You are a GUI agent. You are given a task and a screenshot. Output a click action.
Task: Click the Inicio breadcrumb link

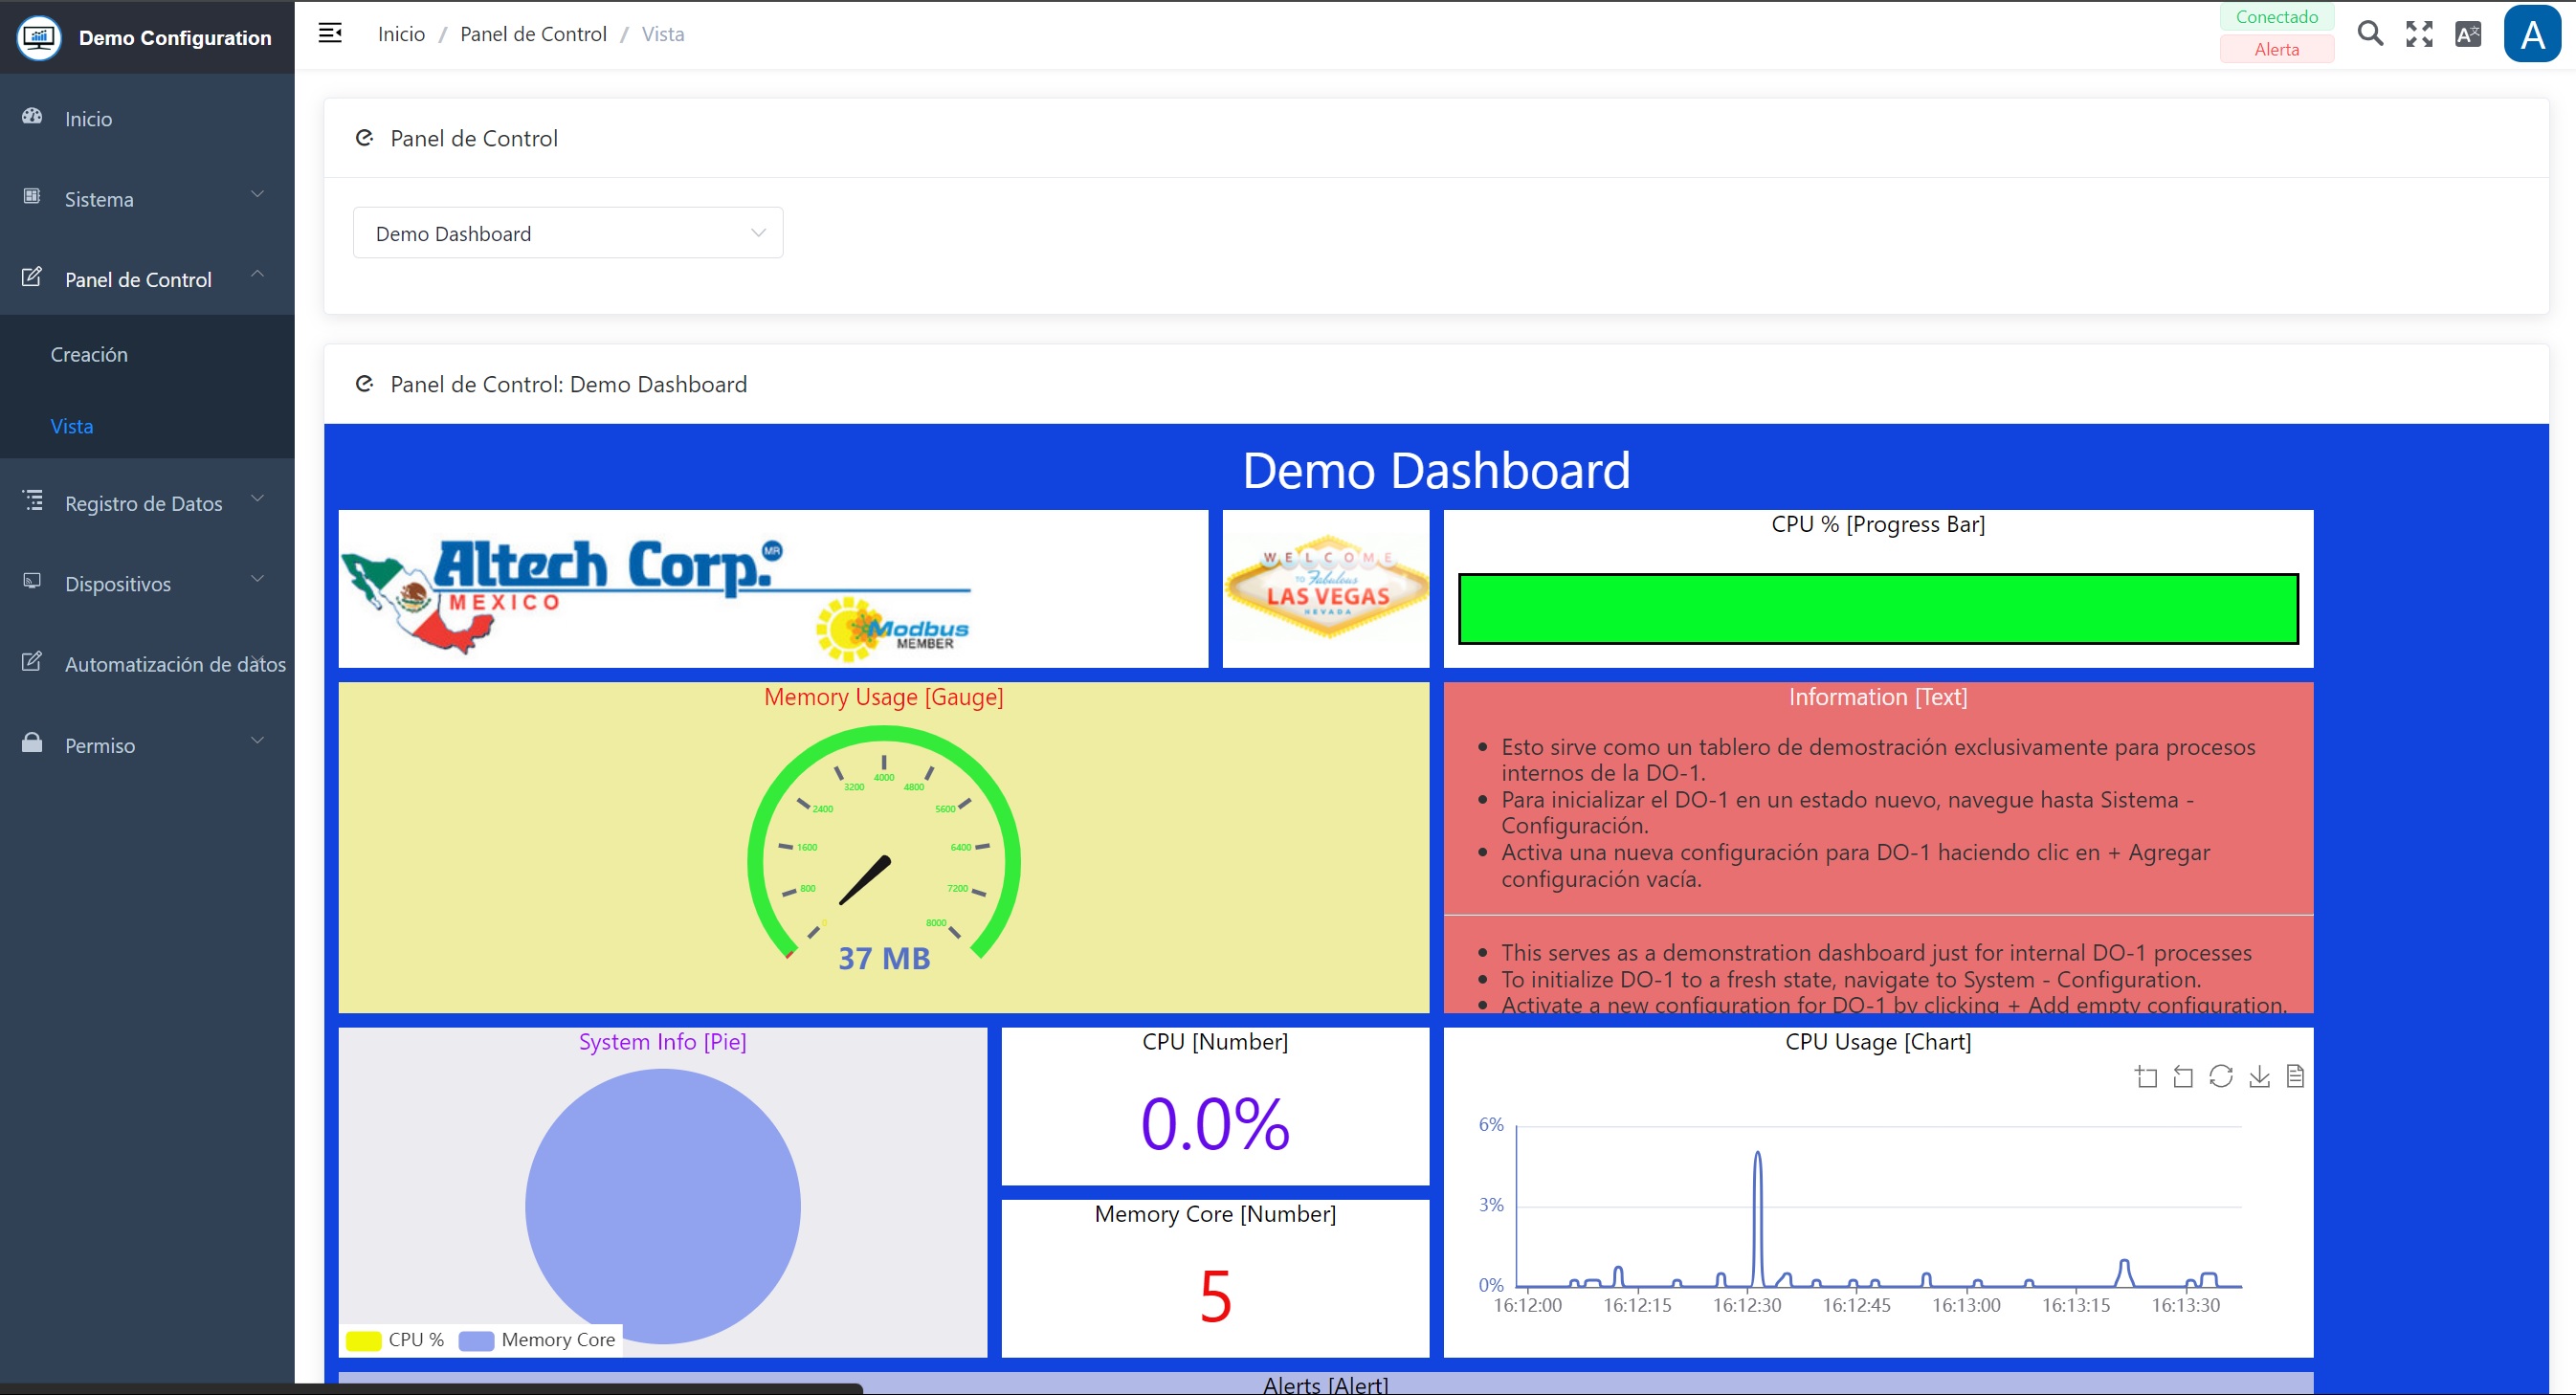pos(401,34)
